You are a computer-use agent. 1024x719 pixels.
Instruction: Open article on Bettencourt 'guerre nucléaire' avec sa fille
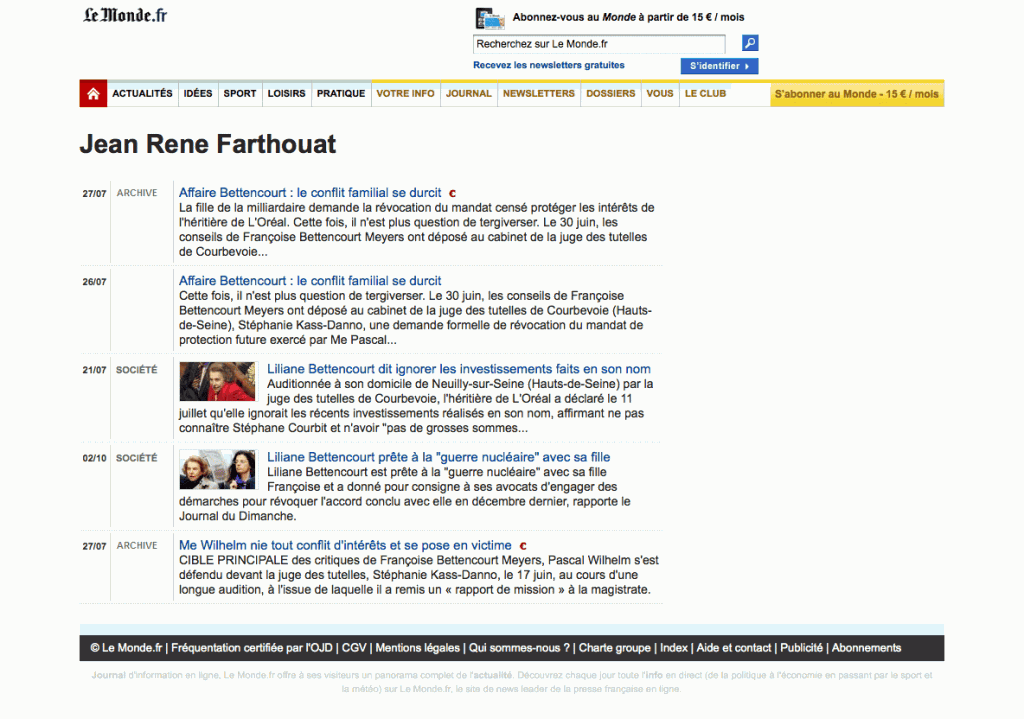coord(438,457)
